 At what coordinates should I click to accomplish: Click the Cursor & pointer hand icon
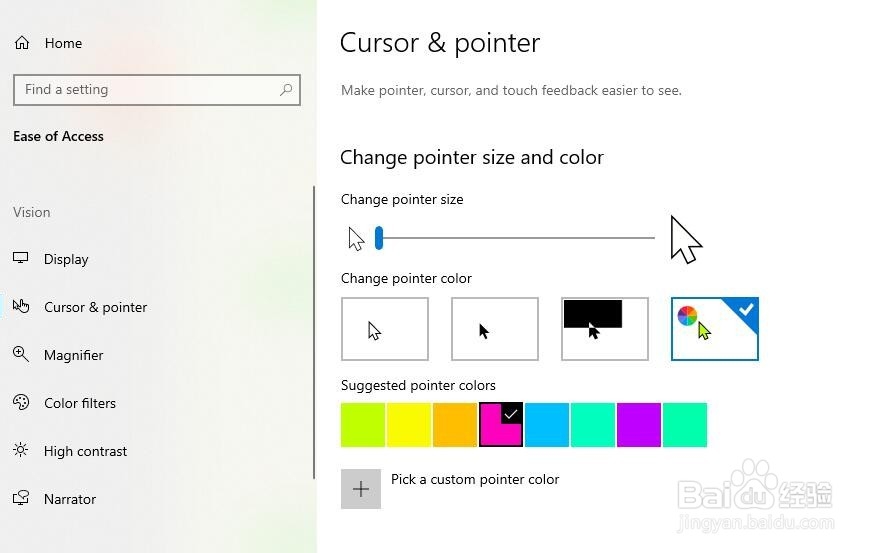click(21, 306)
